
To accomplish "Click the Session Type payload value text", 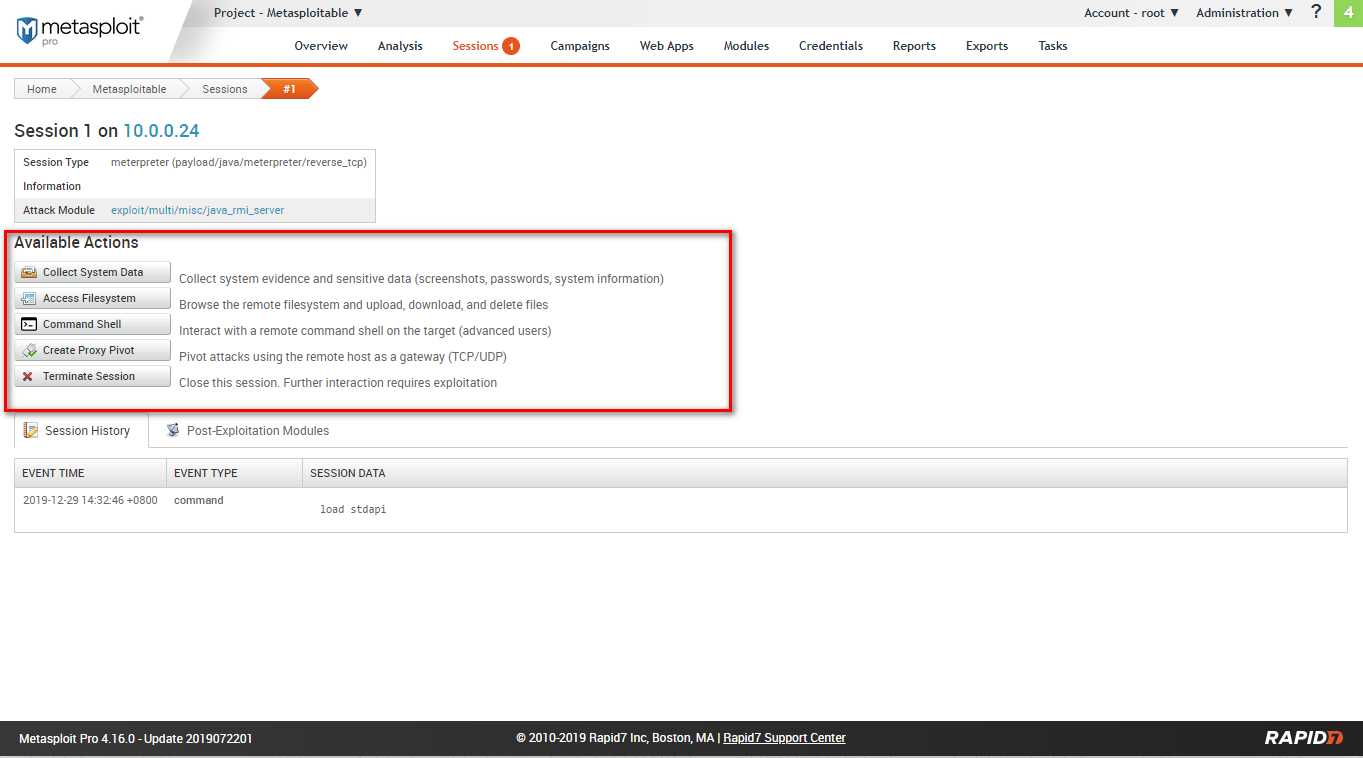I will tap(239, 162).
